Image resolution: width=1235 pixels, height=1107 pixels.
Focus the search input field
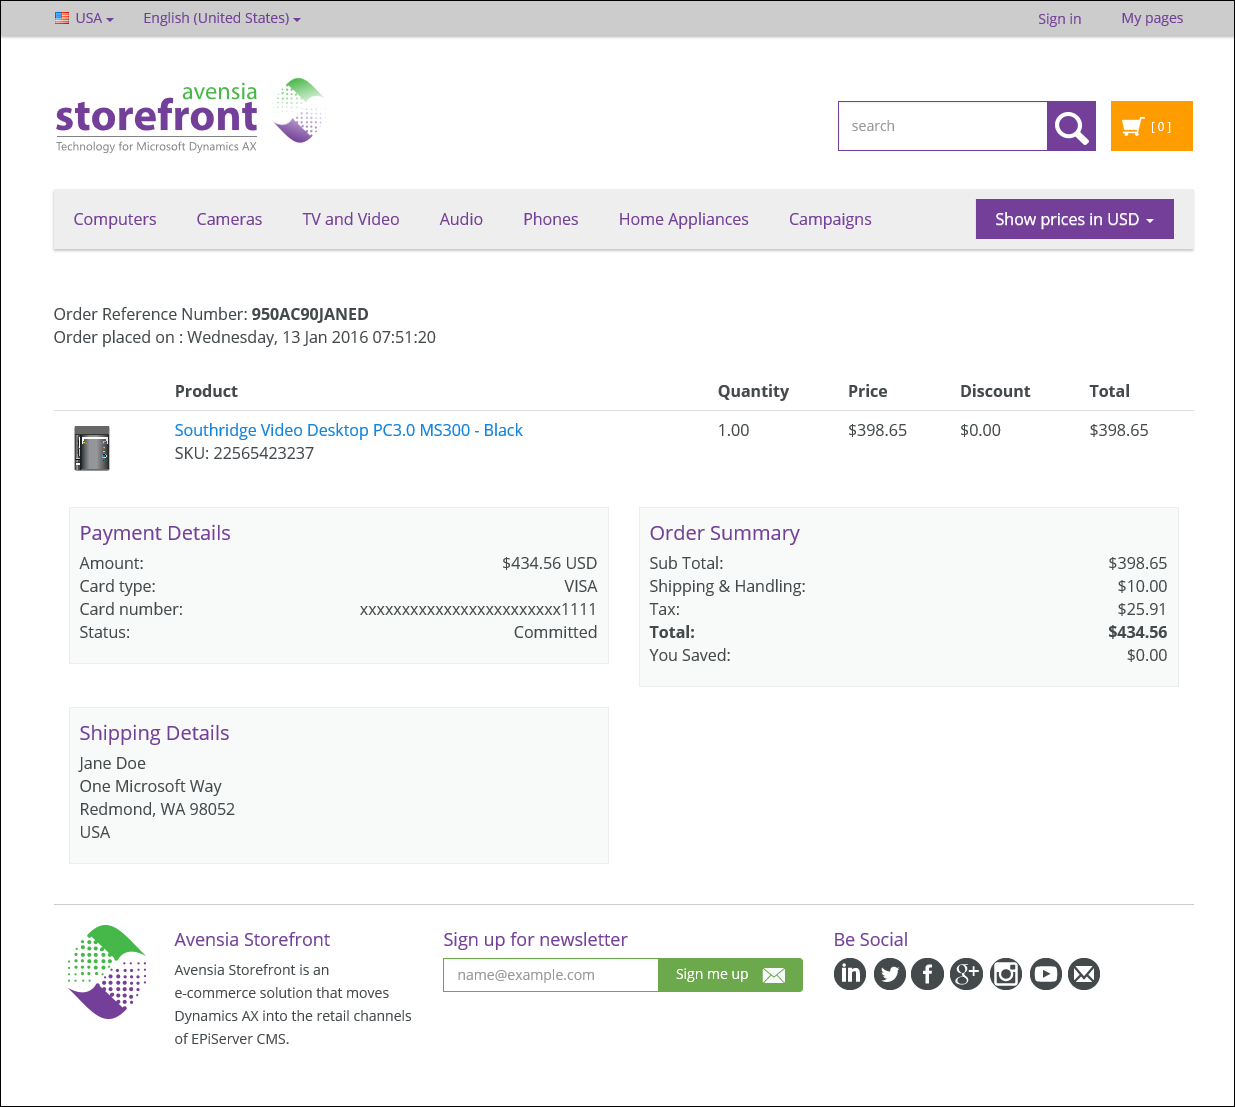pos(942,126)
